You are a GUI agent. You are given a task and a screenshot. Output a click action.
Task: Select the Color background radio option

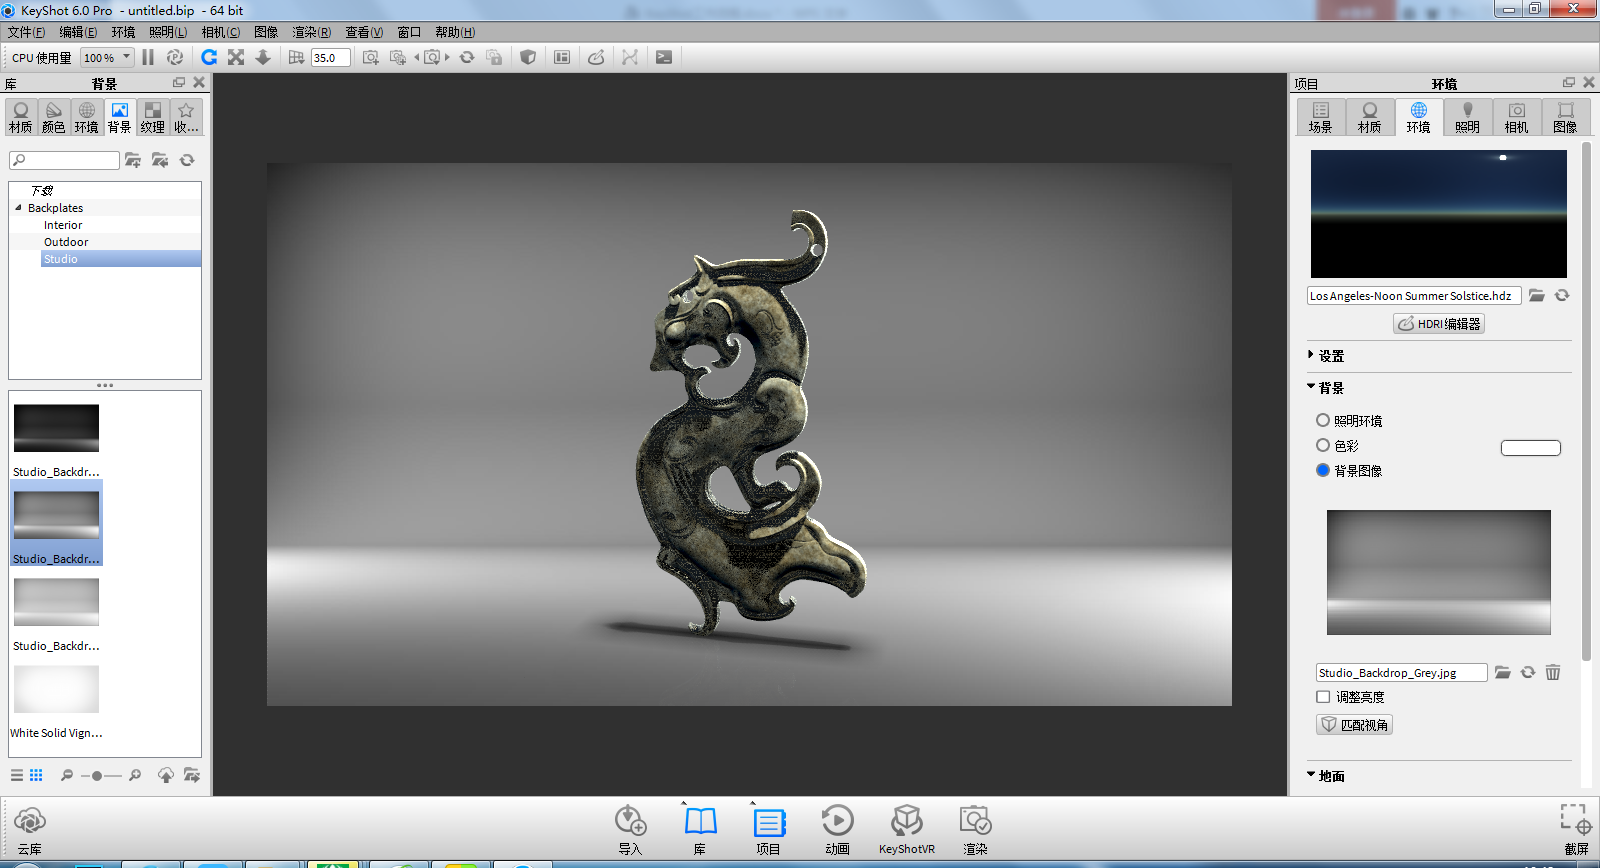(1323, 446)
